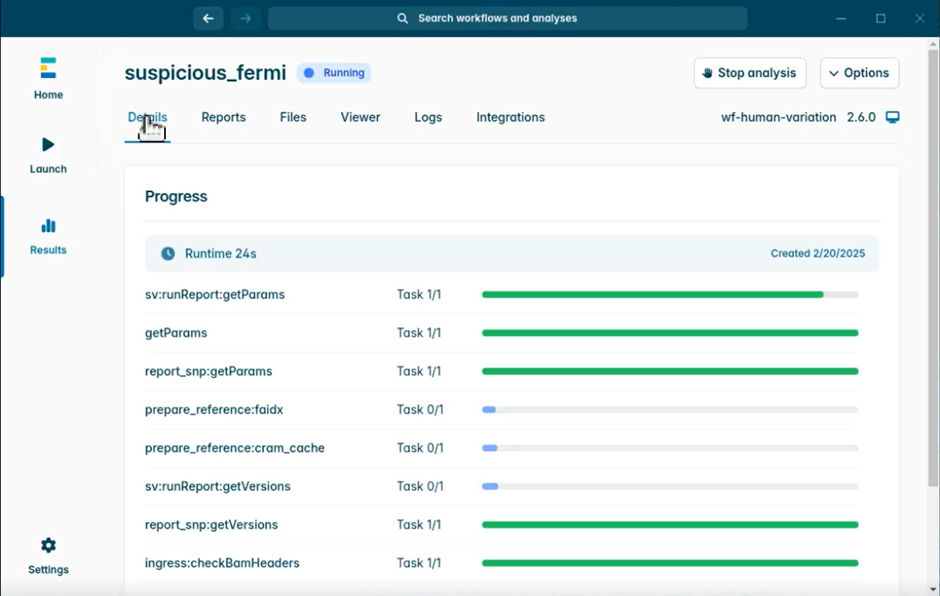Screen dimensions: 940x596
Task: Click sv:runReport:getParams progress bar
Action: [670, 294]
